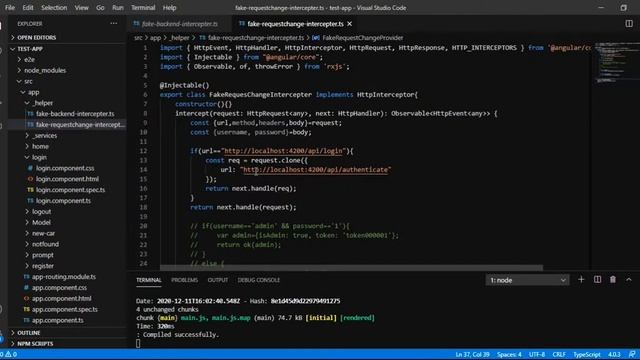Open the Help menu
The height and width of the screenshot is (360, 640).
pyautogui.click(x=169, y=8)
